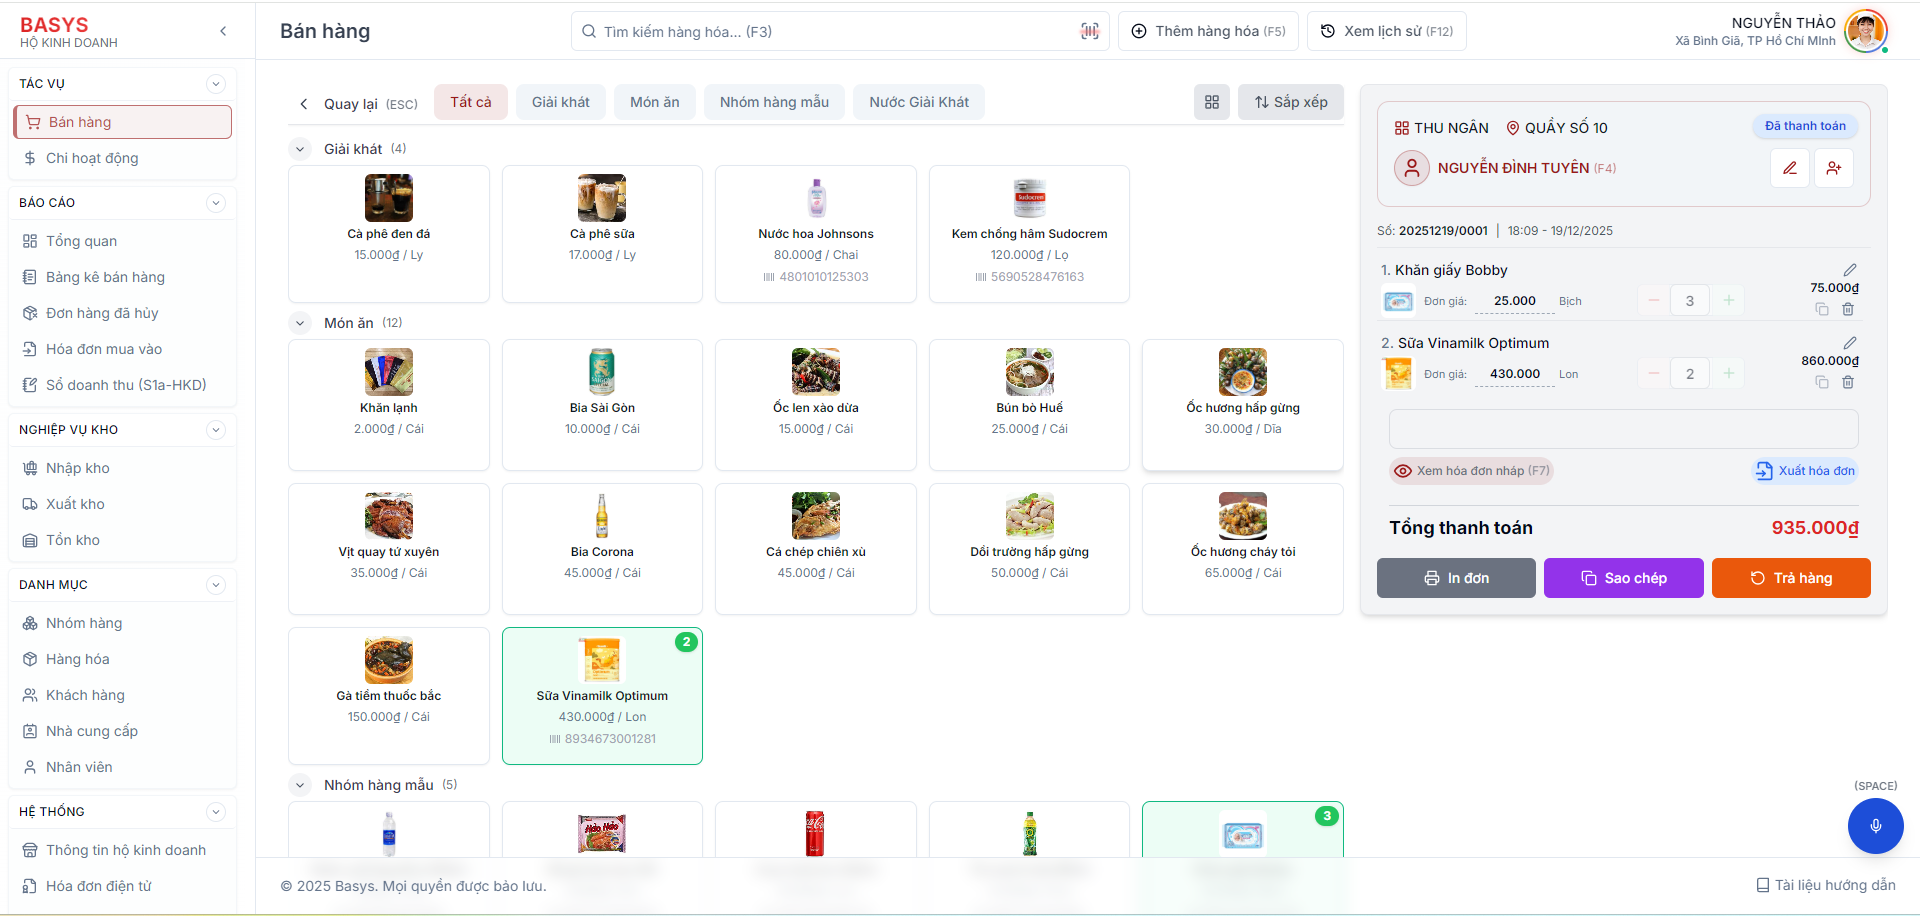Collapse the Món ăn product group

coord(300,323)
